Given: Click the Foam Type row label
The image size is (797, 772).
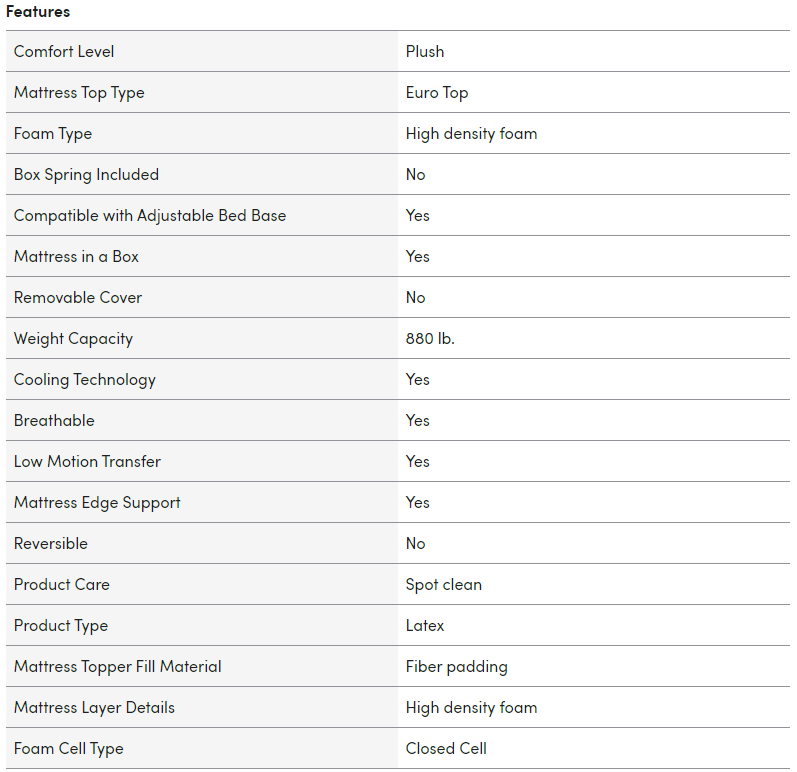Looking at the screenshot, I should click(53, 133).
